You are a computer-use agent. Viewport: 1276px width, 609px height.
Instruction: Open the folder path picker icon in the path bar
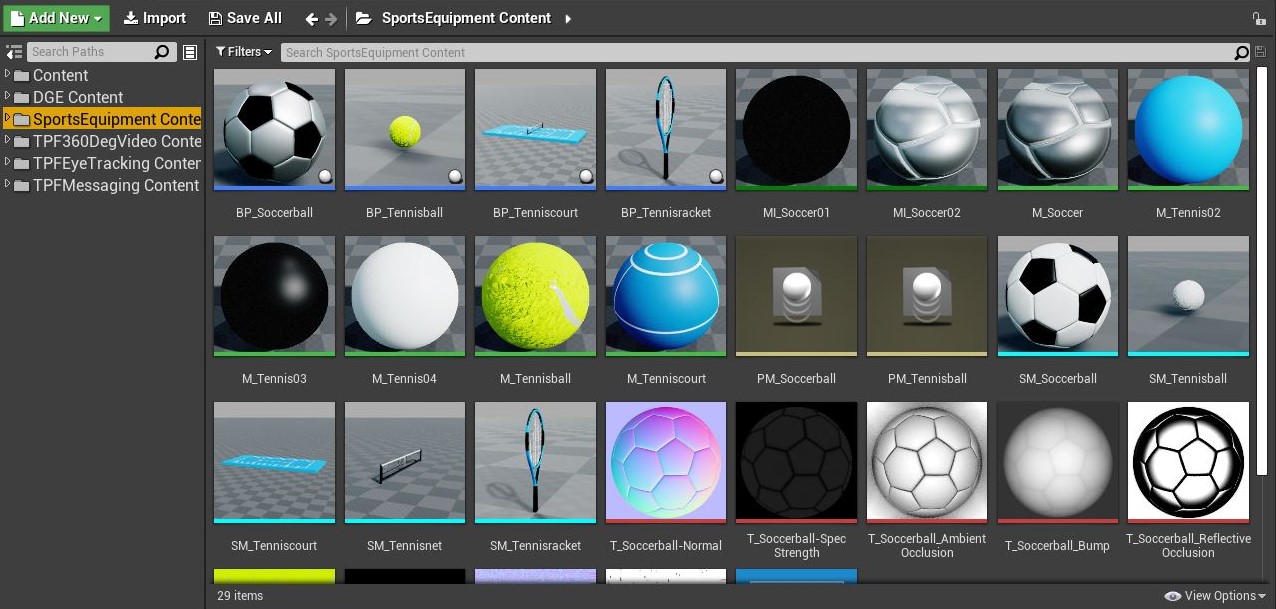coord(364,18)
